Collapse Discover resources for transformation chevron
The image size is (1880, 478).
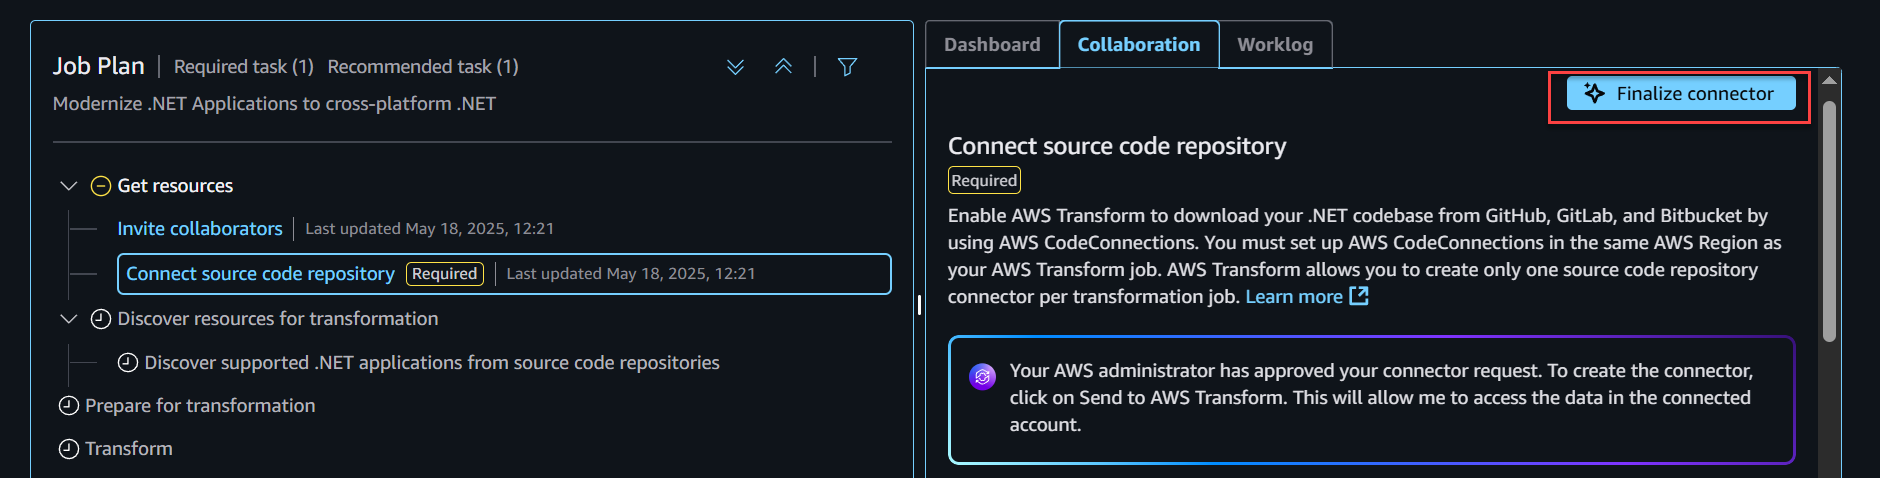click(69, 319)
